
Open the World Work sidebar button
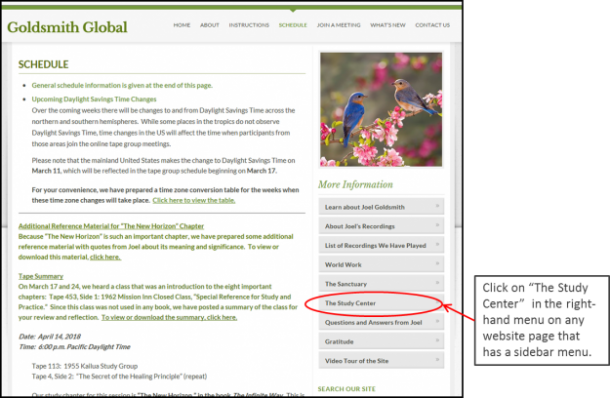tap(381, 264)
